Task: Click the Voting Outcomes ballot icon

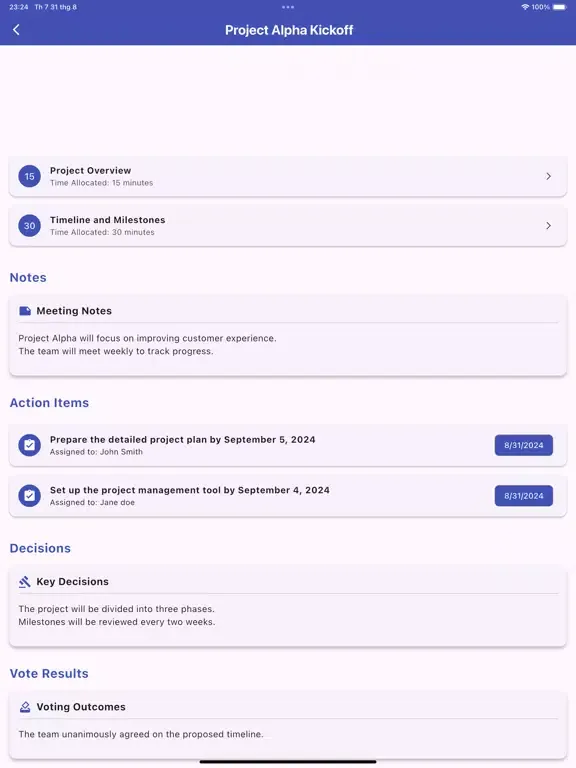Action: (25, 707)
